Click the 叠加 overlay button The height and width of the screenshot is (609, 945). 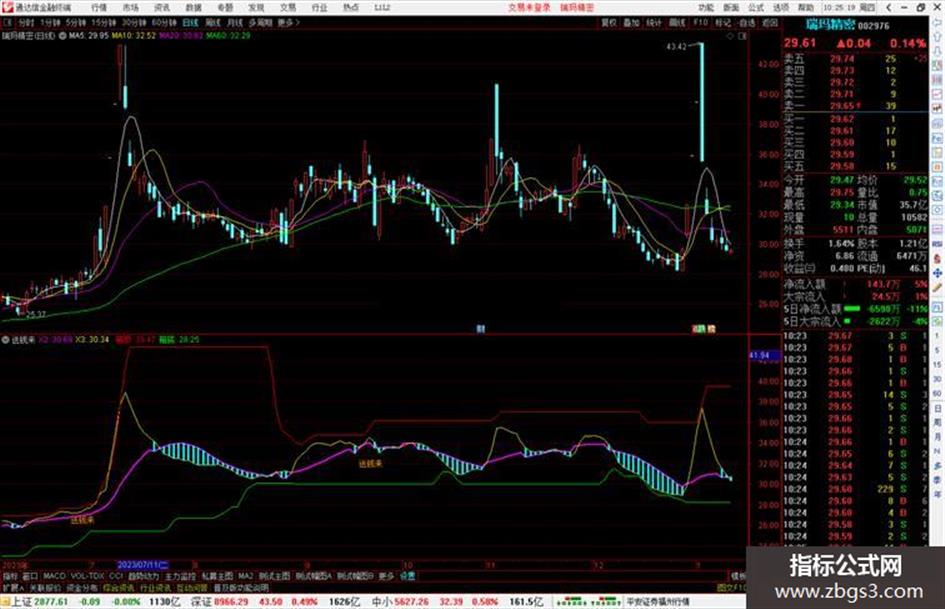point(631,22)
